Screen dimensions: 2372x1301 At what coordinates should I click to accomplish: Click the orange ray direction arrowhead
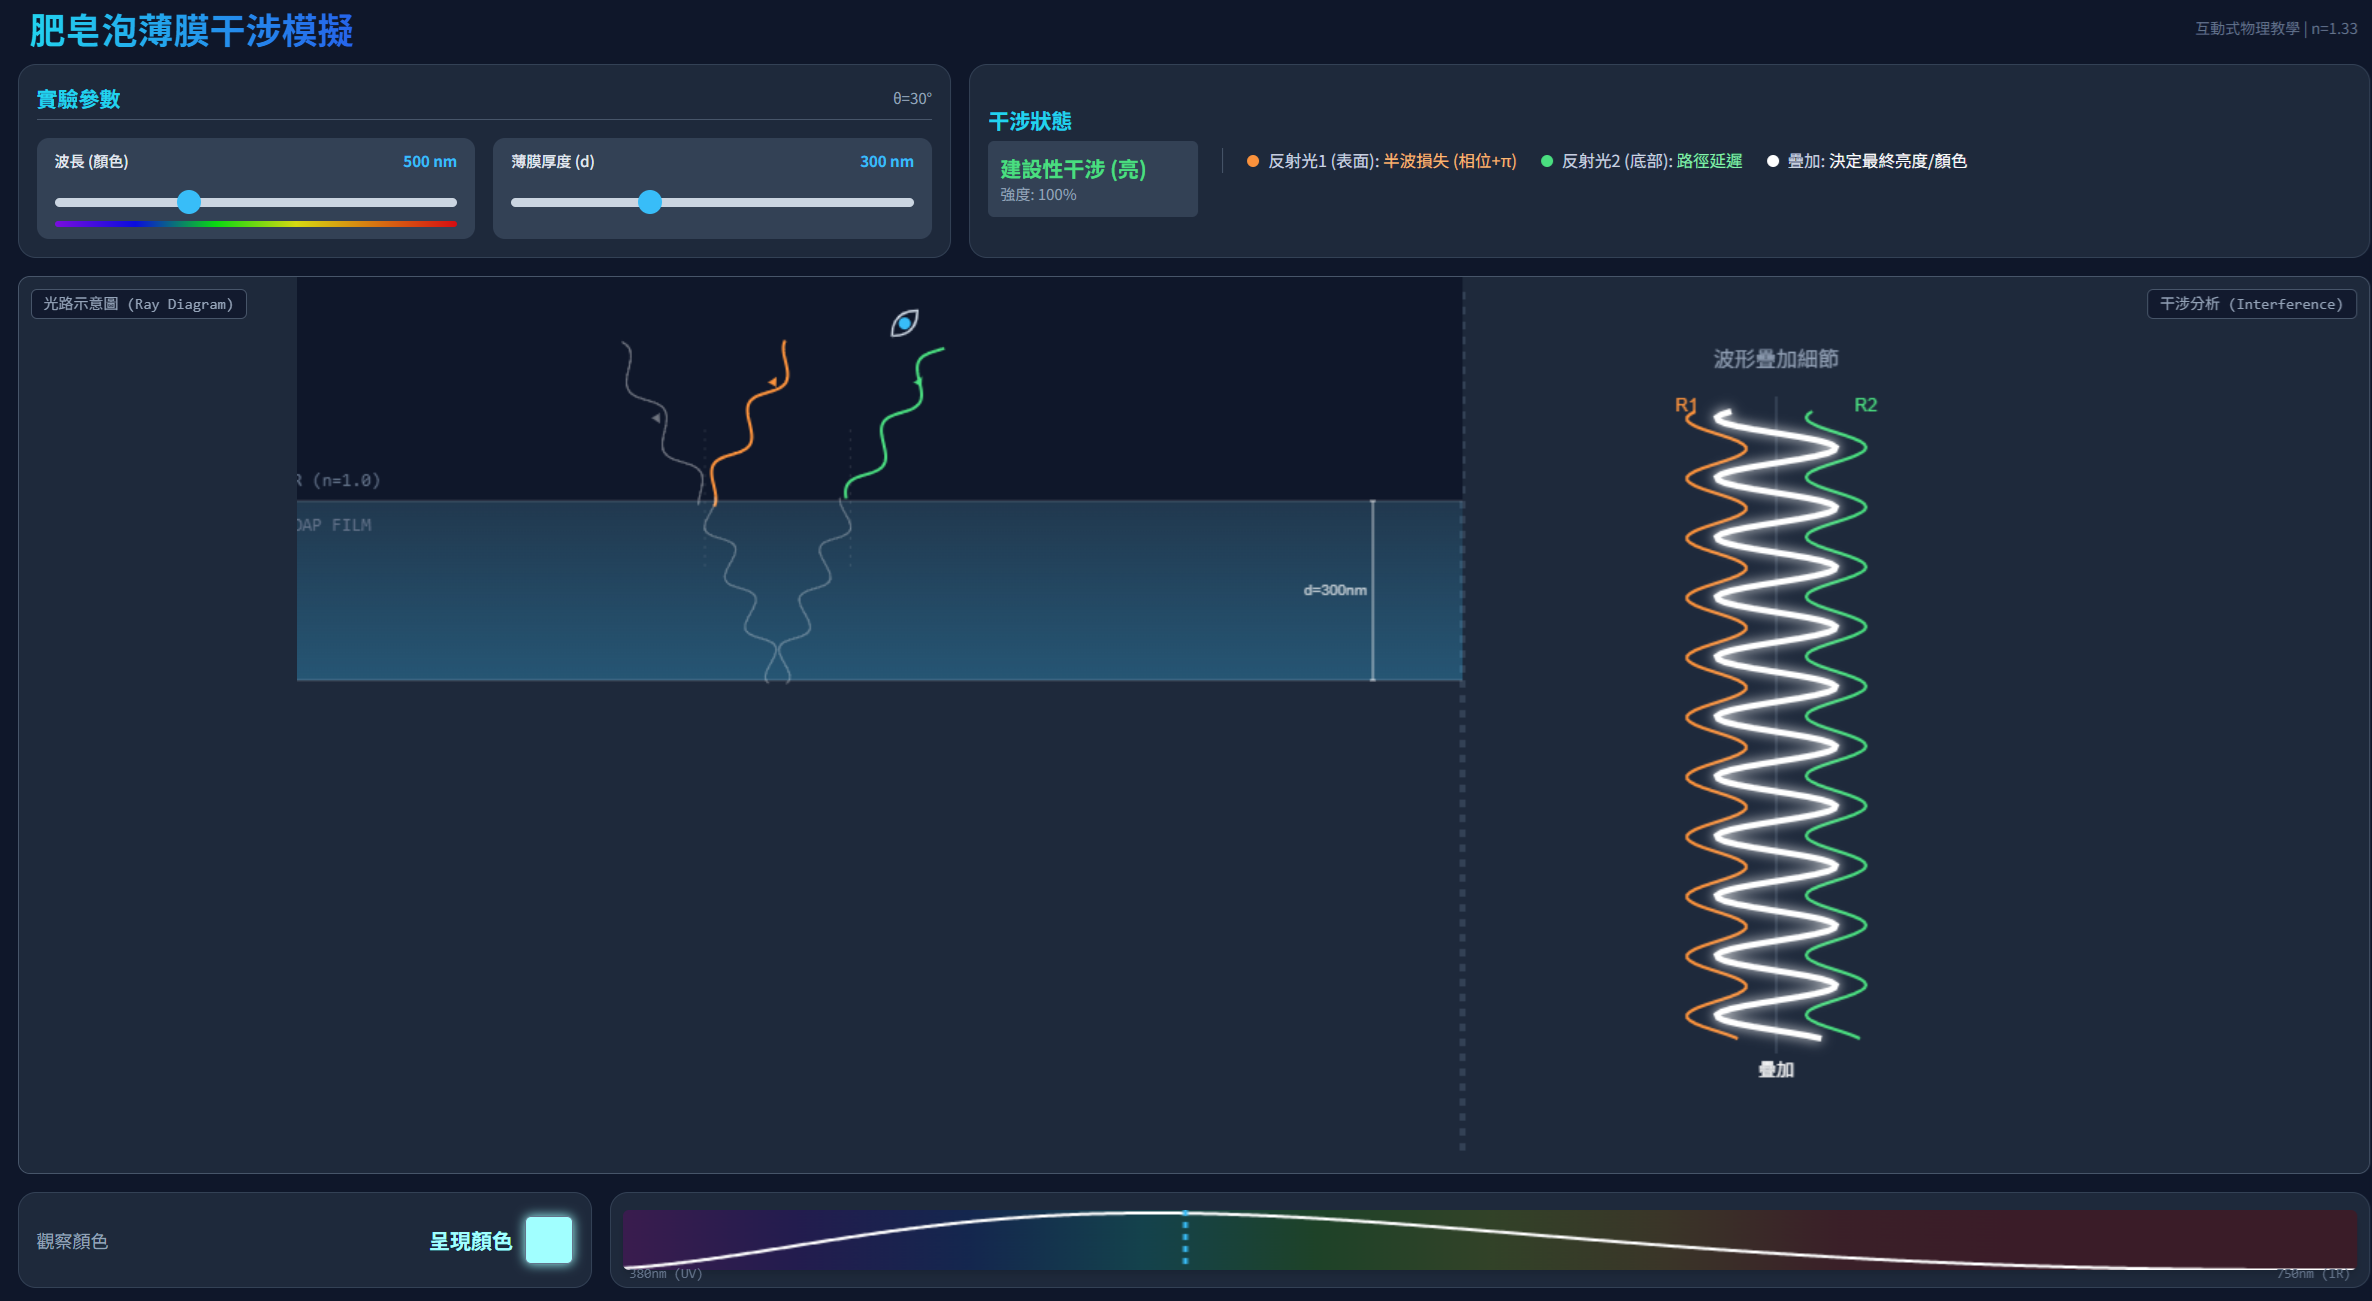click(x=772, y=382)
